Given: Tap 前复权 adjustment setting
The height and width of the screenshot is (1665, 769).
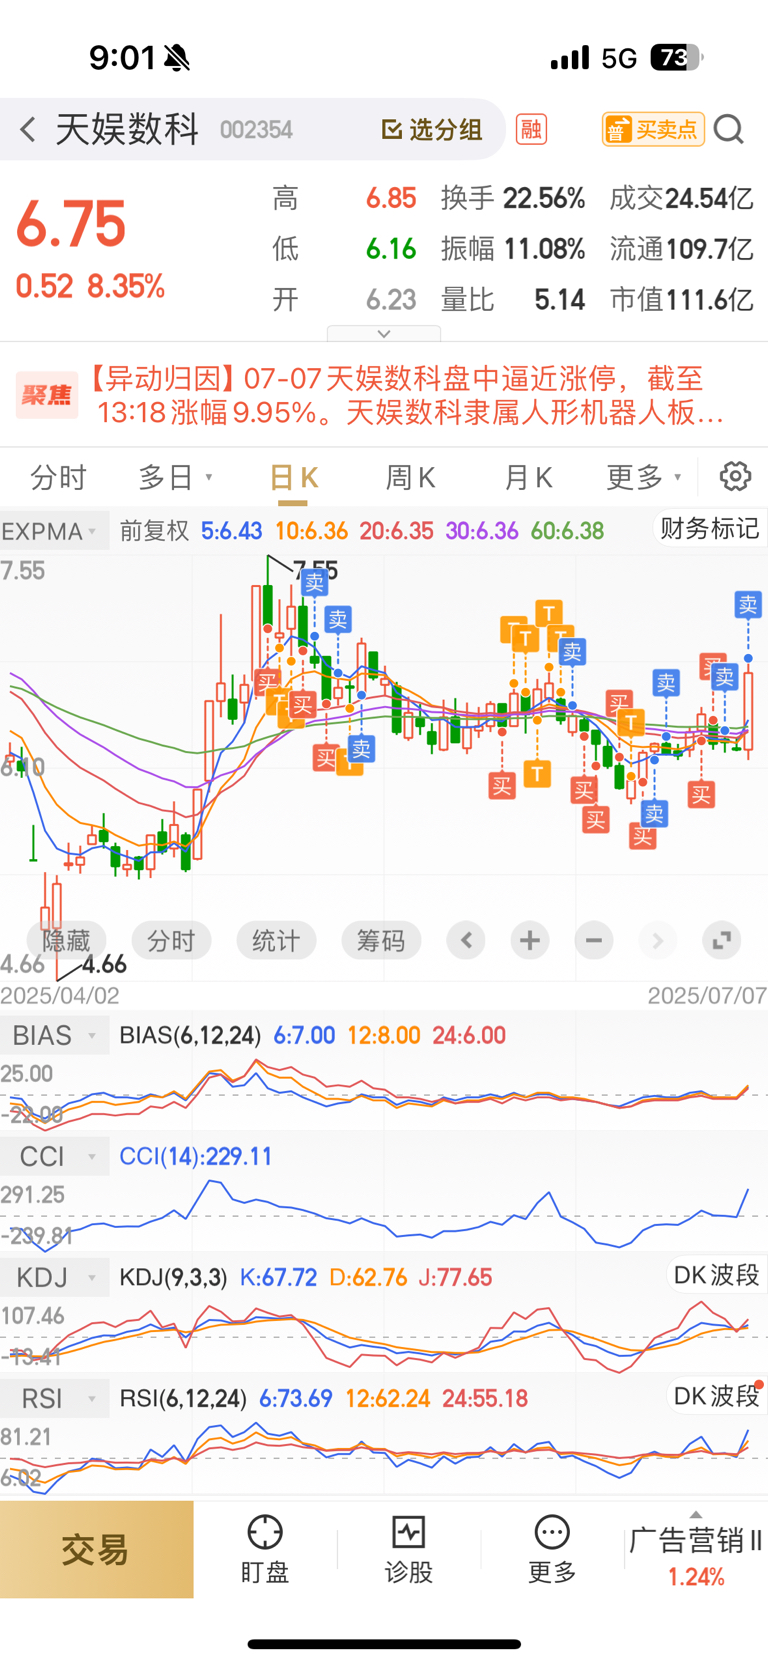Looking at the screenshot, I should (x=154, y=531).
